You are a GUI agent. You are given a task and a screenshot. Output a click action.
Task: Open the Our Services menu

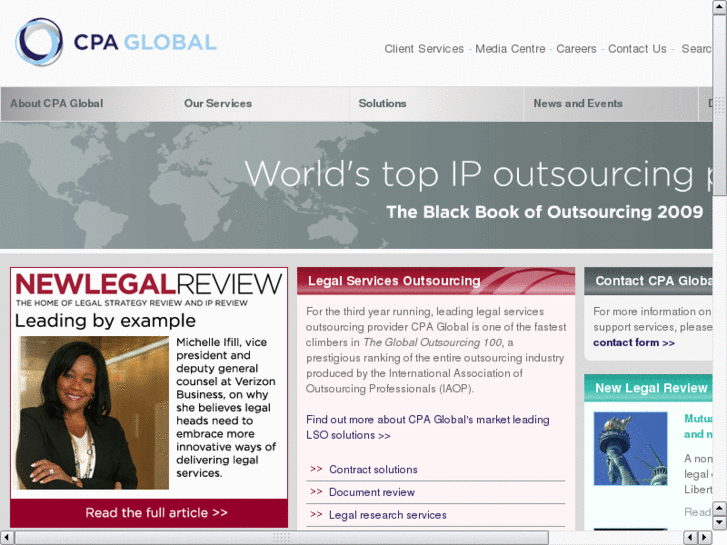(218, 103)
